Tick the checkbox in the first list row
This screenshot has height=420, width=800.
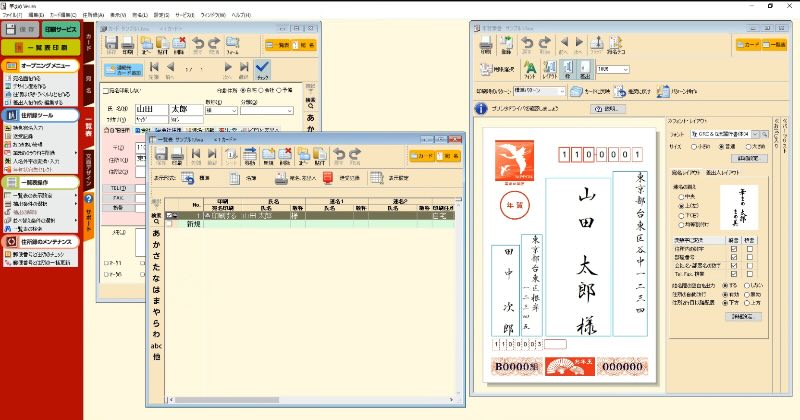(x=170, y=215)
